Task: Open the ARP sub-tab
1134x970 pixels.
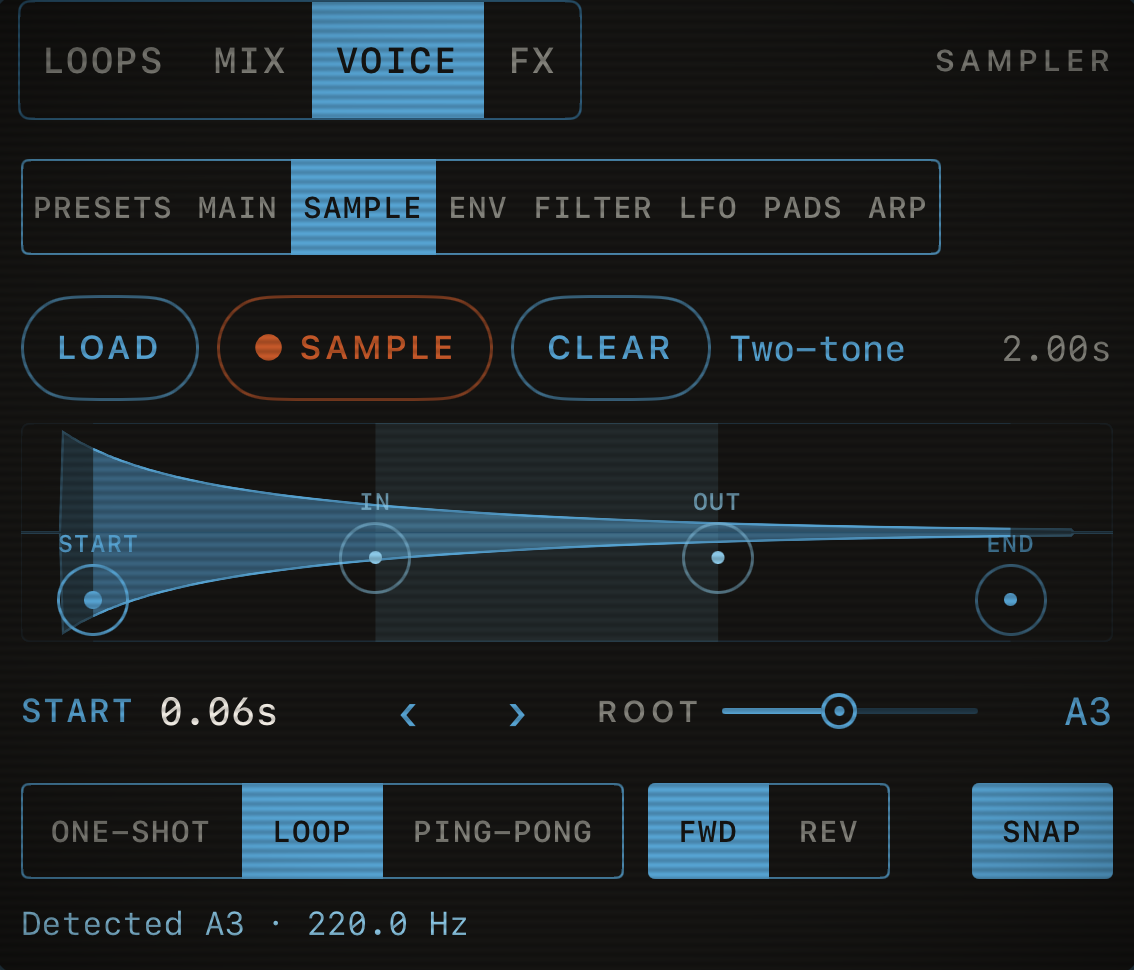Action: pos(897,208)
